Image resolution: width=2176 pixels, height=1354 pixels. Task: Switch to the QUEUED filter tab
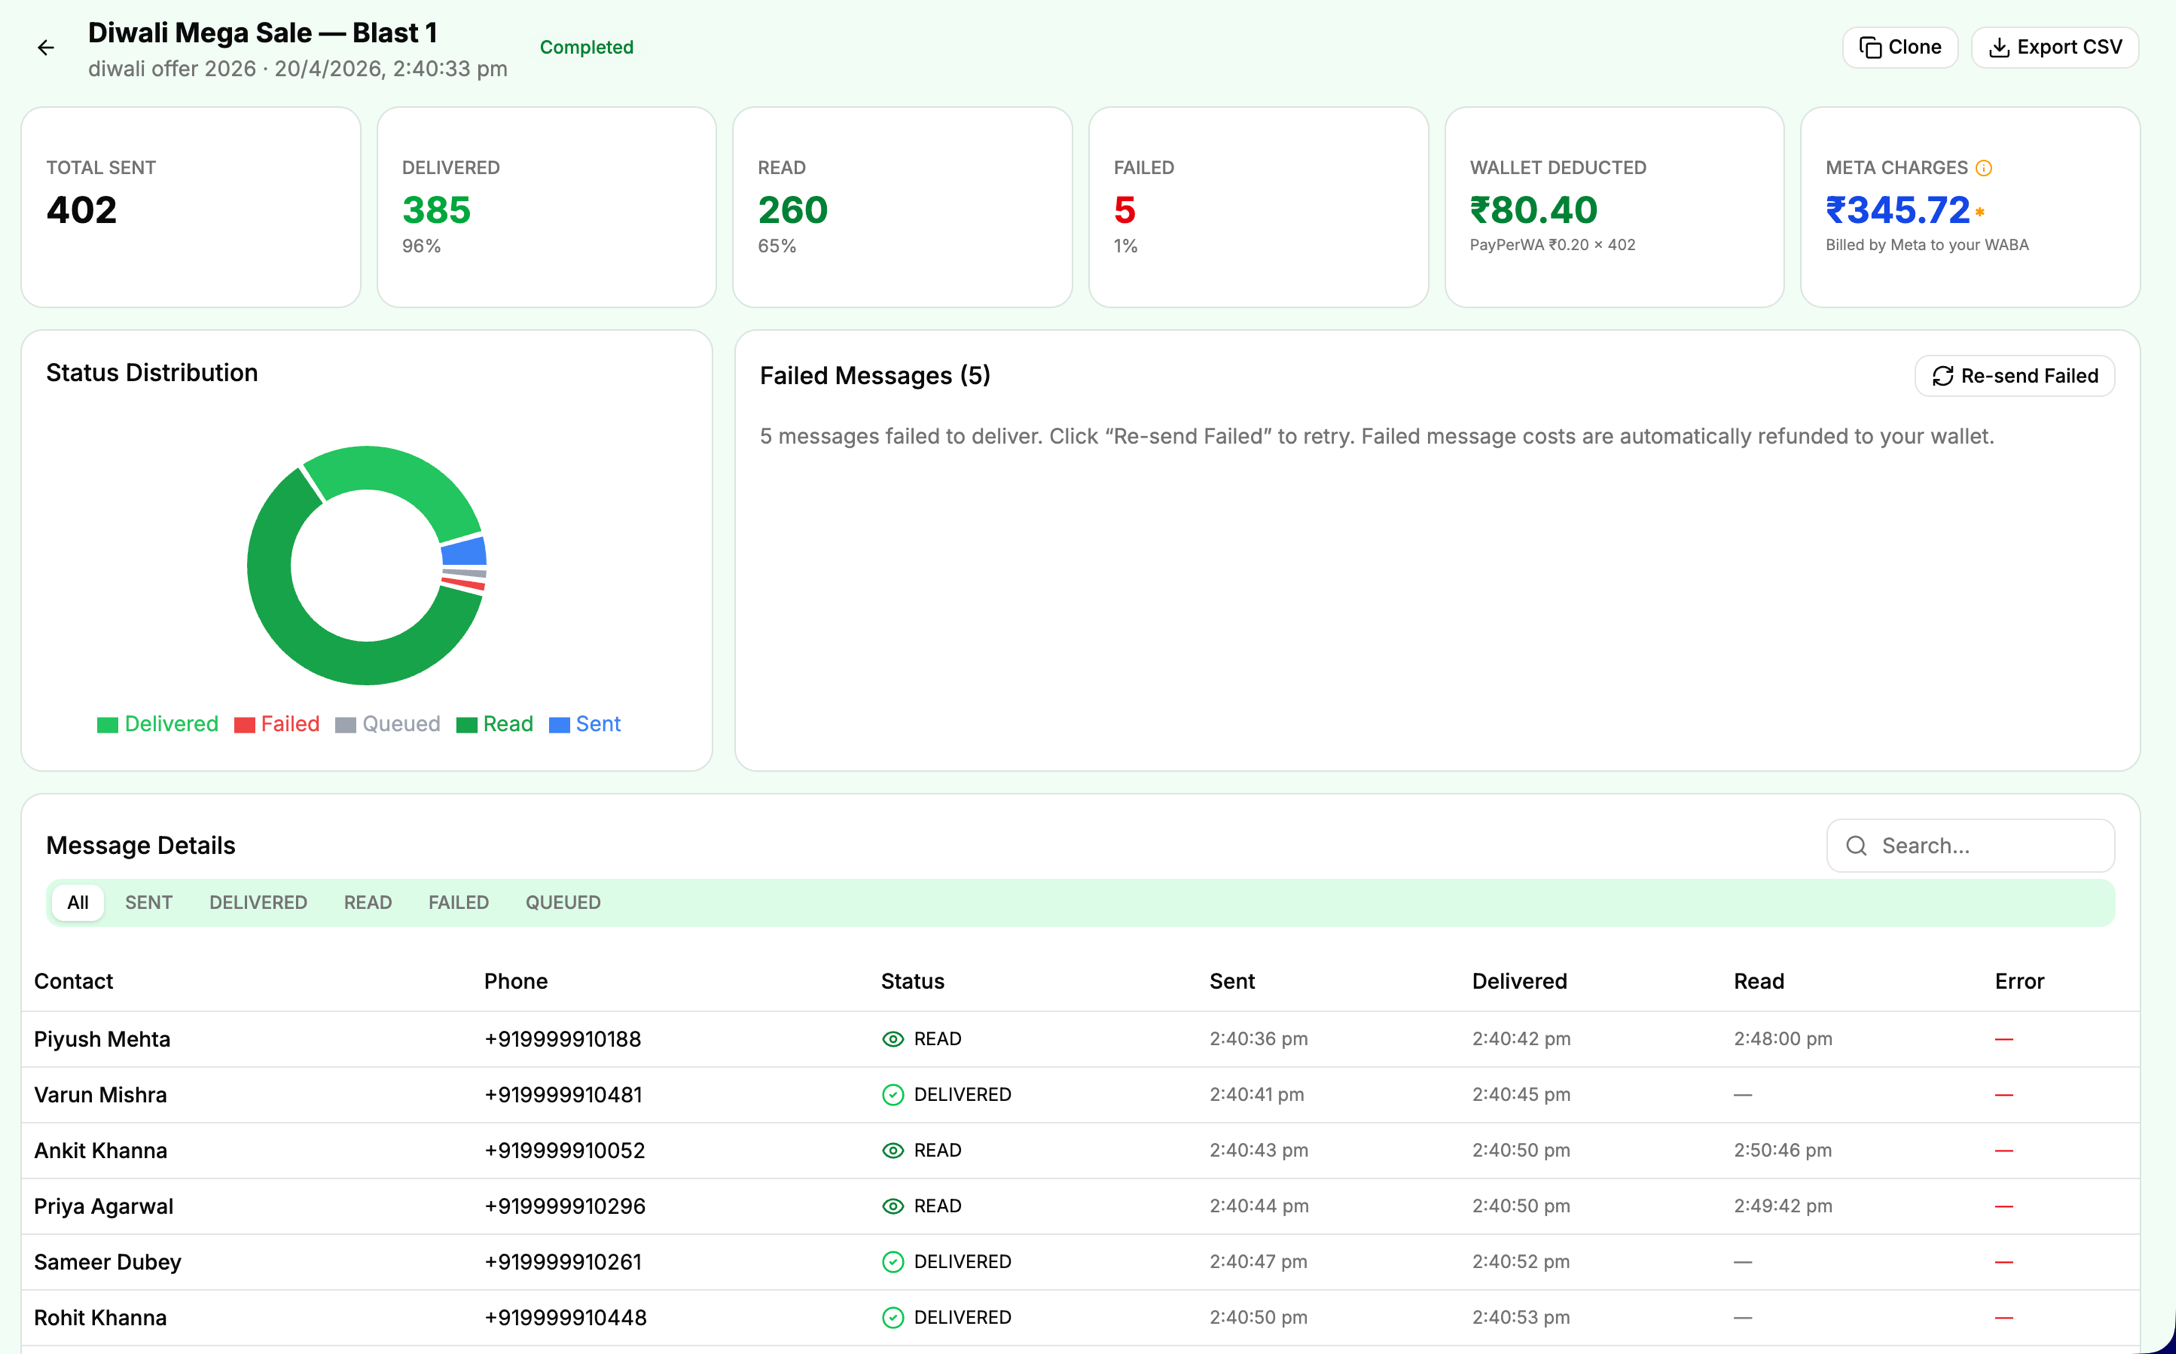click(563, 902)
